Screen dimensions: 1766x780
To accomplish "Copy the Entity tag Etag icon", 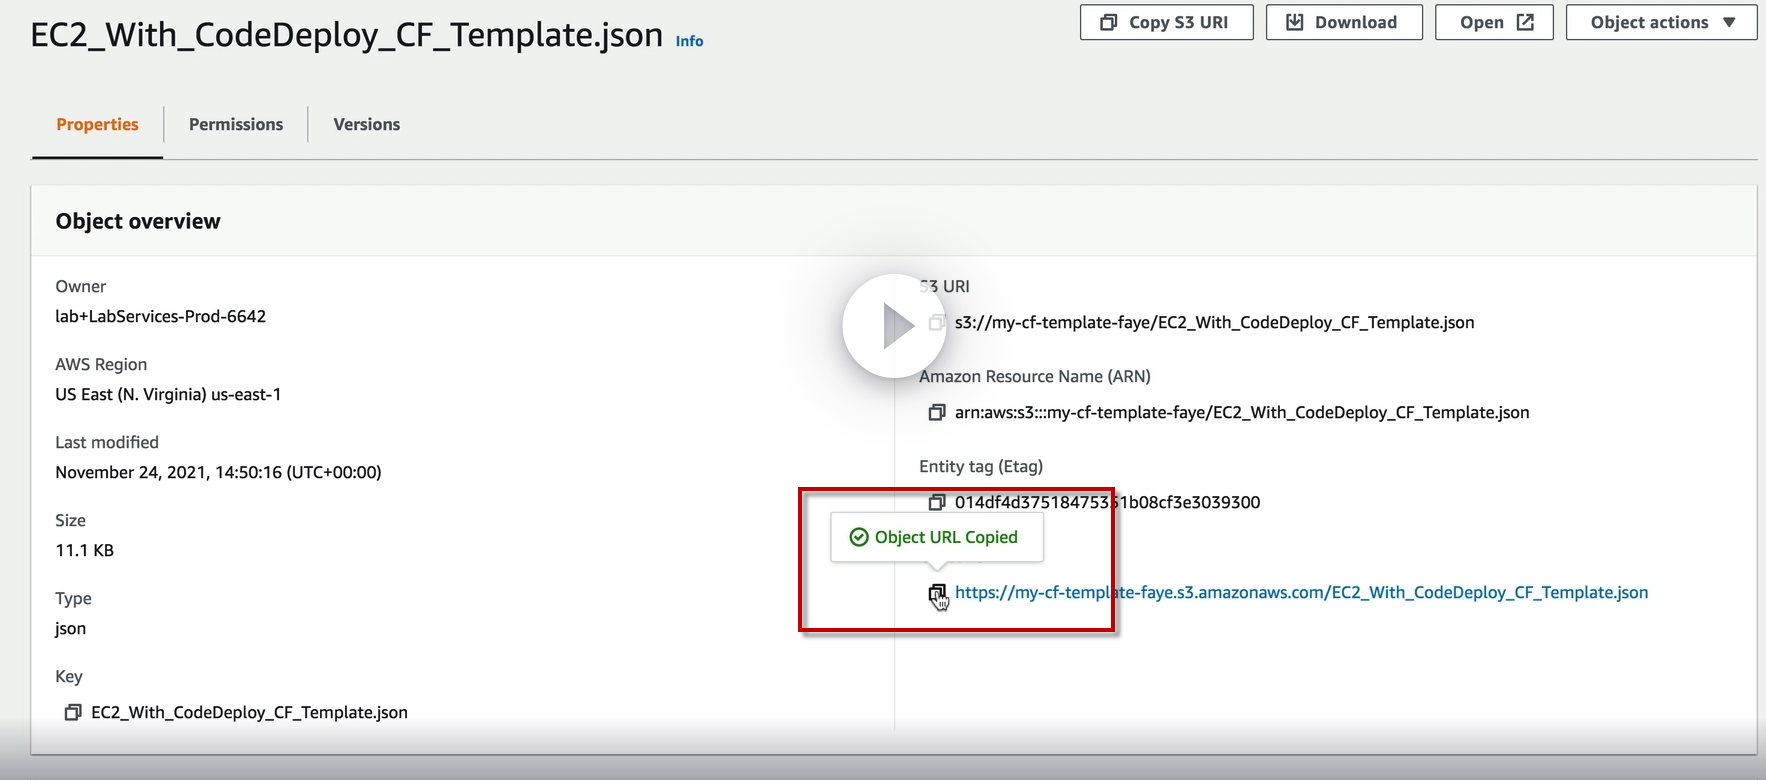I will pos(937,503).
